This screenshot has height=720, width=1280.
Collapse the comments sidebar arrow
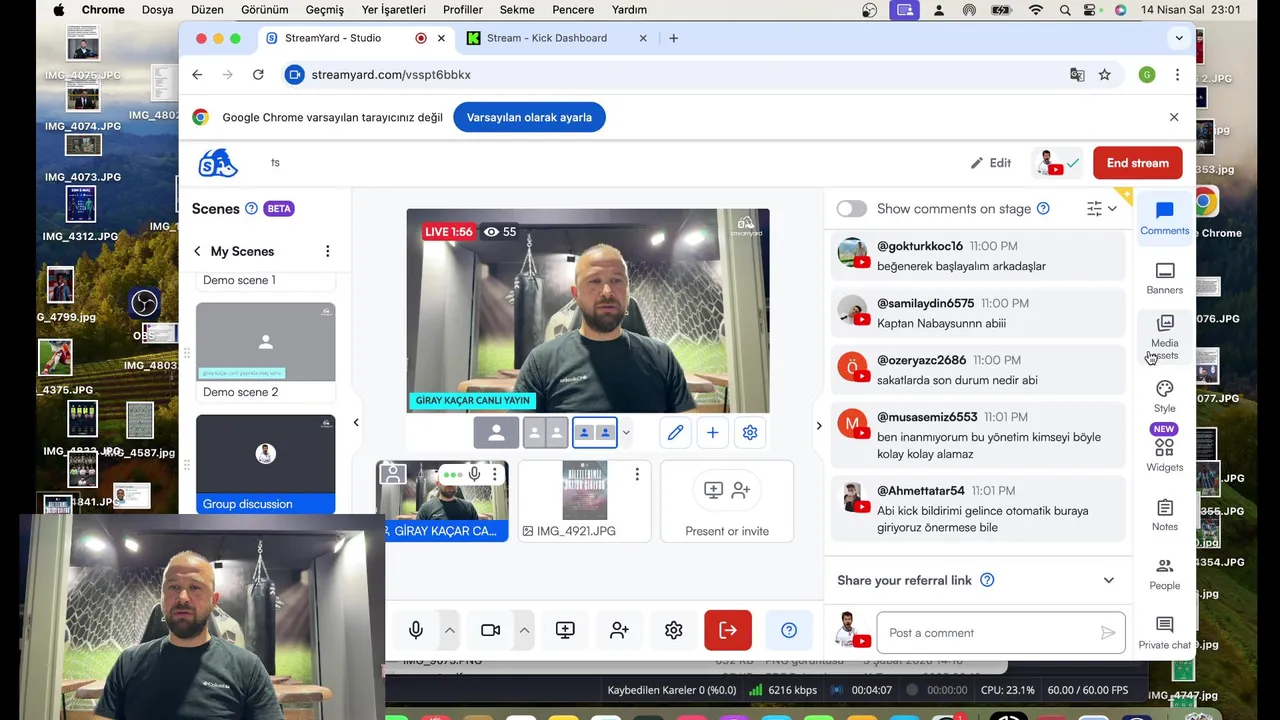[x=819, y=425]
